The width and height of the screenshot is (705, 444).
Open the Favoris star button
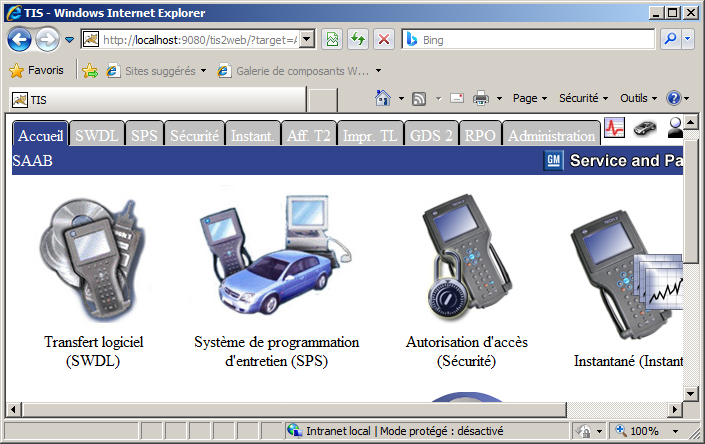(36, 71)
